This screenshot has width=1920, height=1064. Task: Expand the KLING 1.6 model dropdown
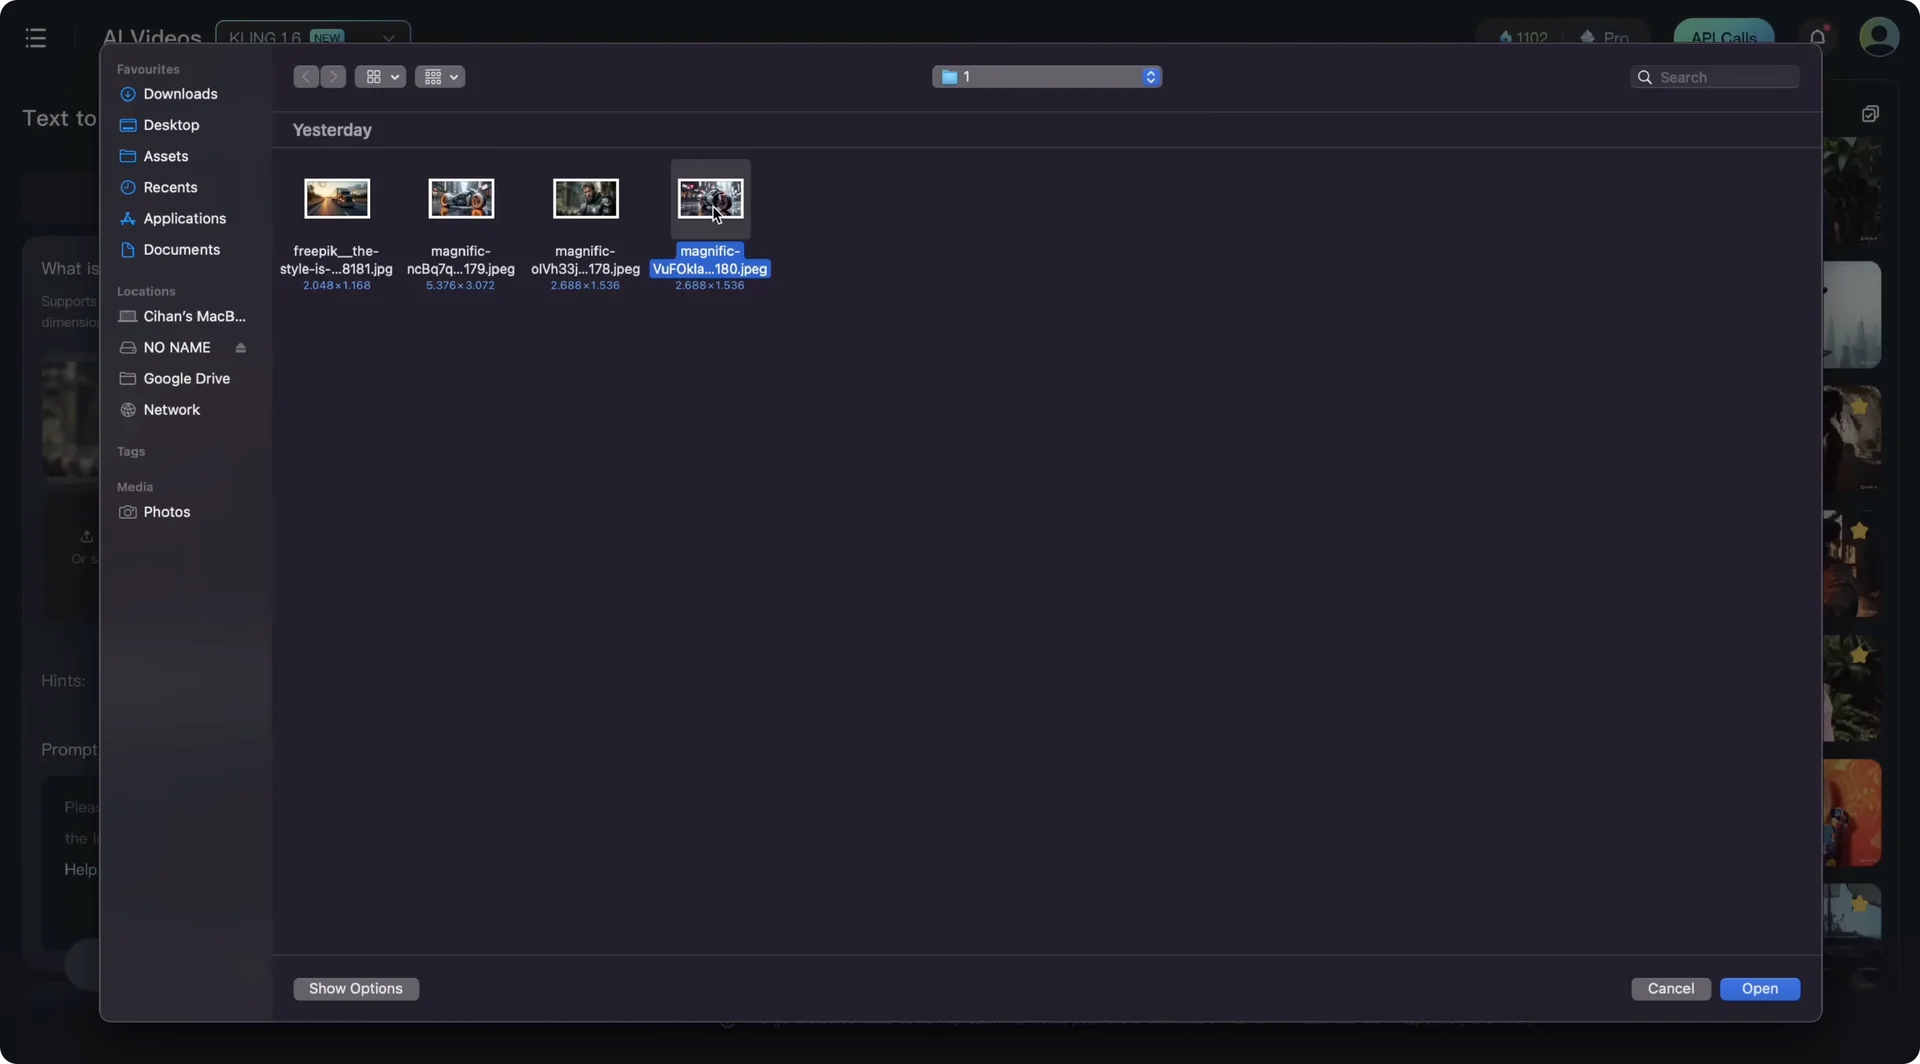coord(388,38)
